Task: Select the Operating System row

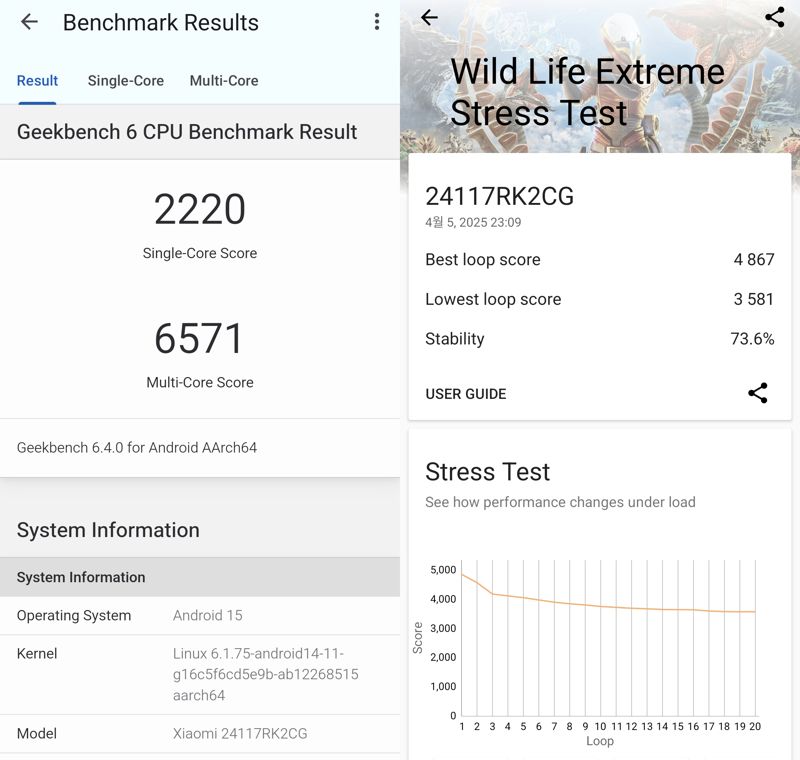Action: pos(200,615)
